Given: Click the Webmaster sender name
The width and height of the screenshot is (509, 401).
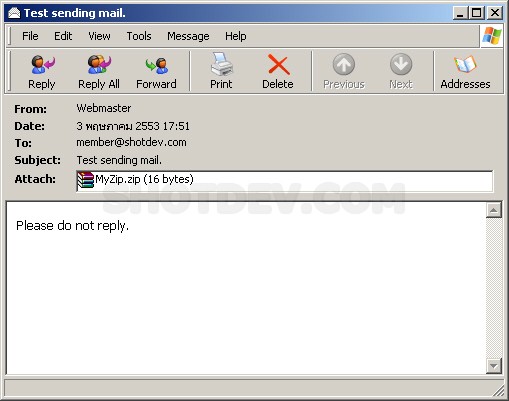Looking at the screenshot, I should point(104,108).
